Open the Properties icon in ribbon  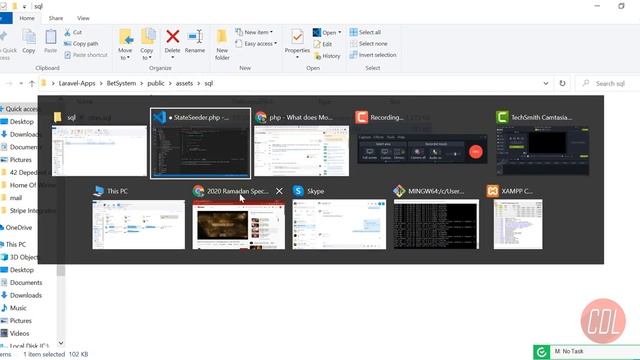[297, 37]
